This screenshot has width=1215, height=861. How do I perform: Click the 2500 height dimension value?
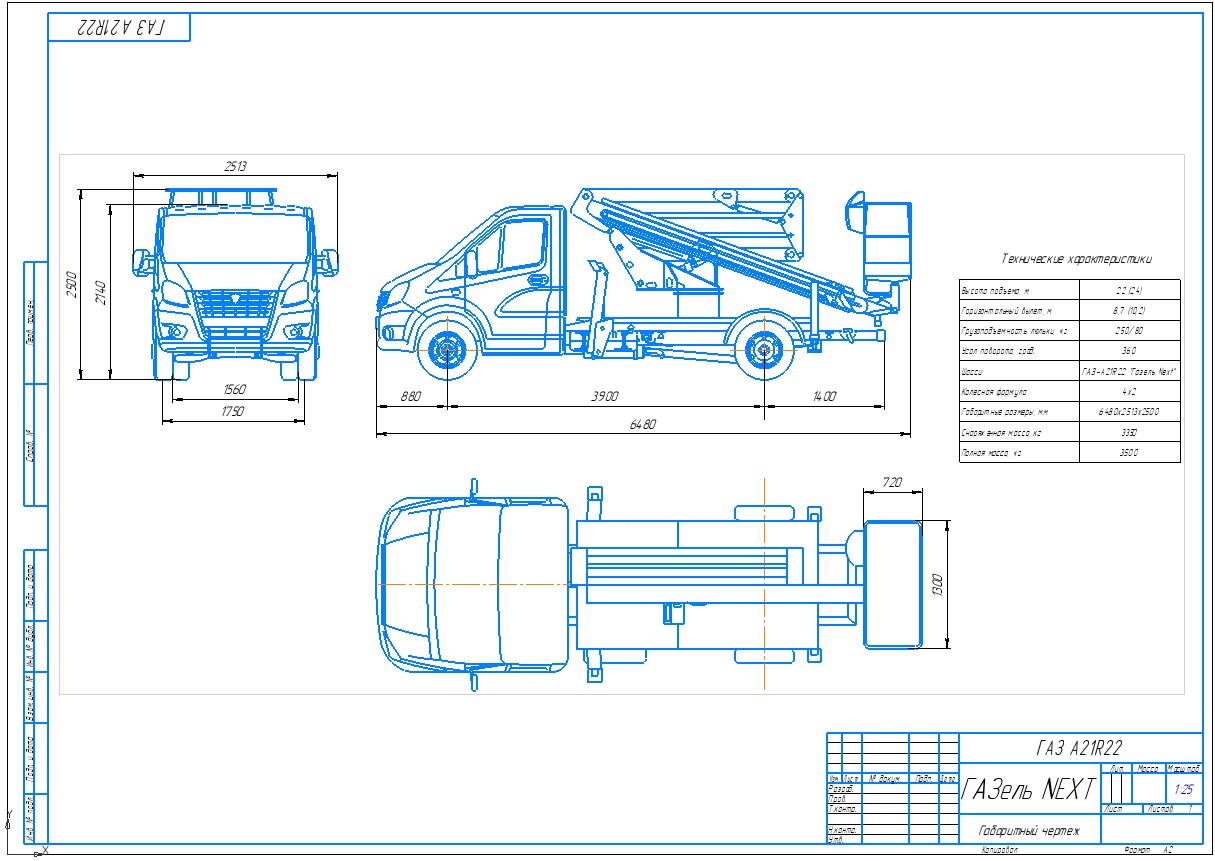[x=70, y=285]
